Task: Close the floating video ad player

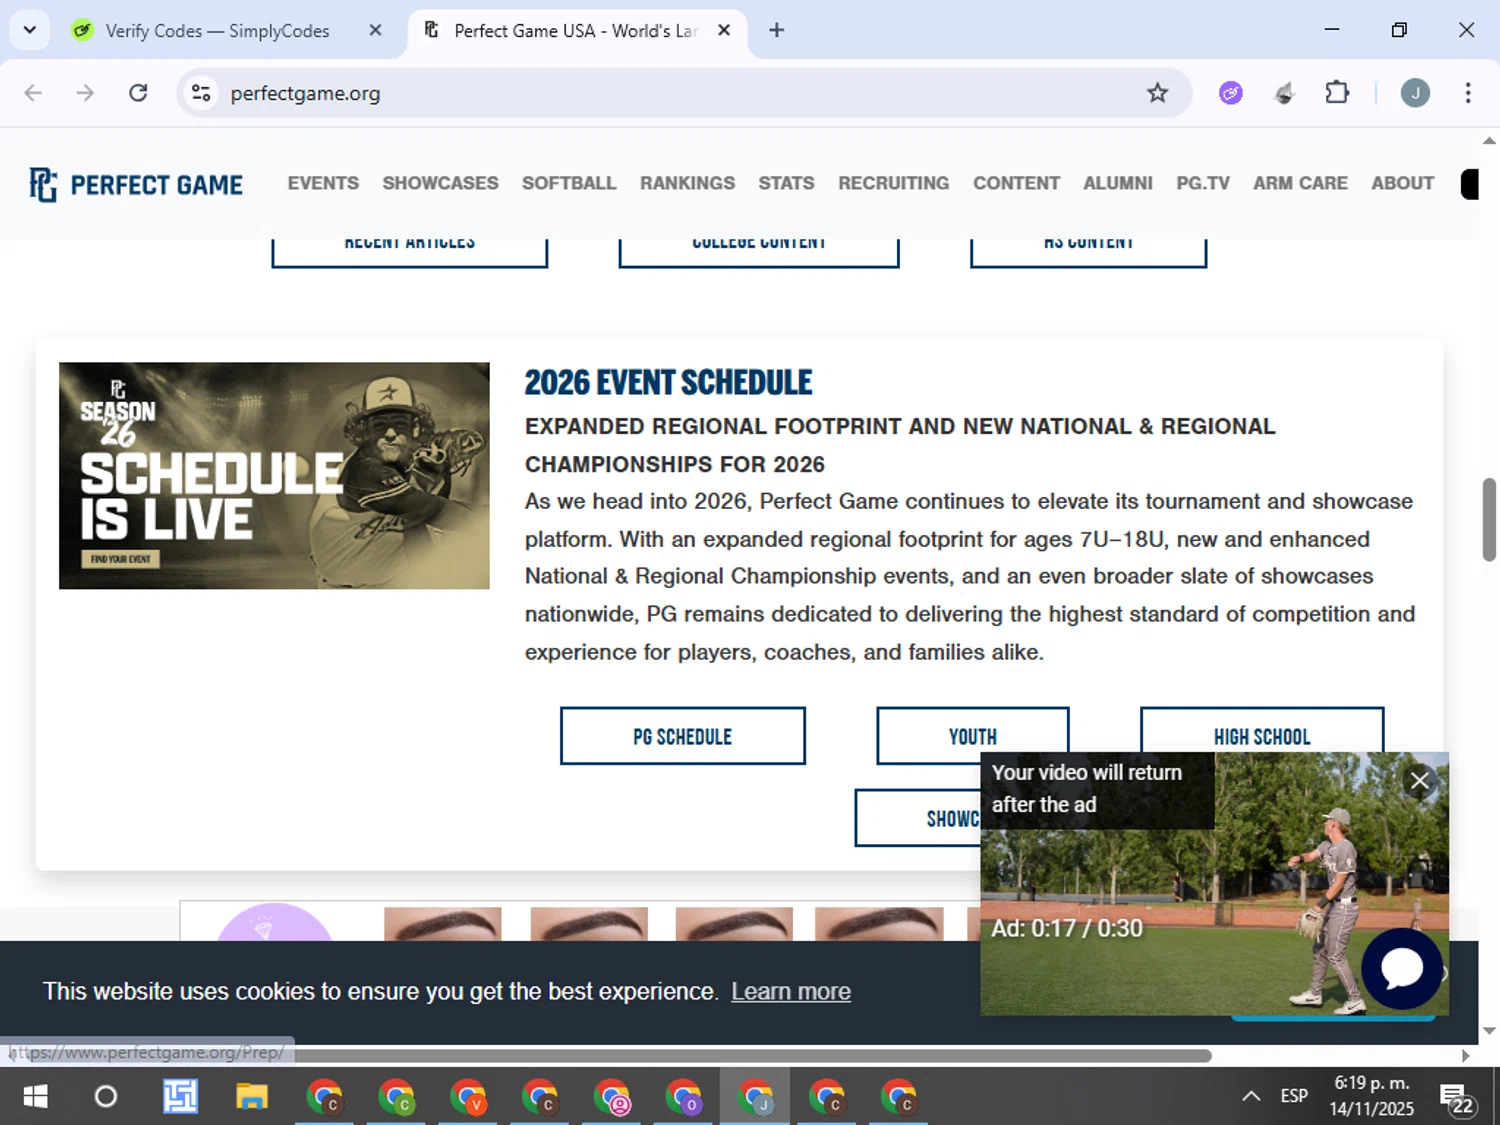Action: [1419, 781]
